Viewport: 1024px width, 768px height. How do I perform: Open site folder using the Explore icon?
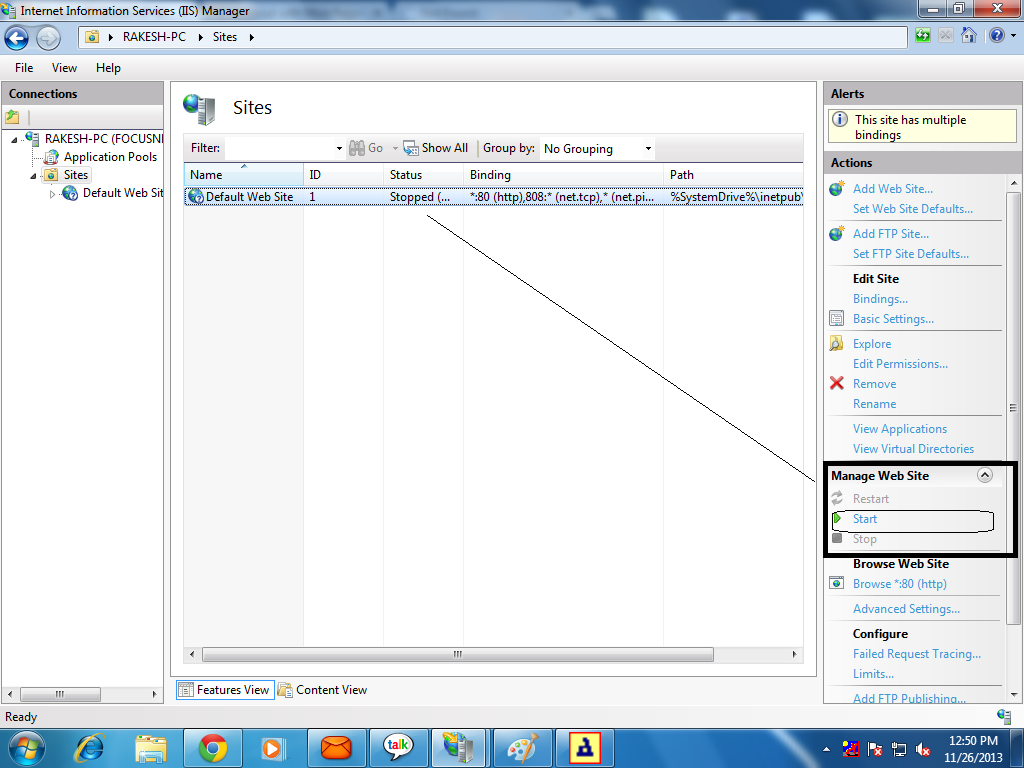click(836, 343)
